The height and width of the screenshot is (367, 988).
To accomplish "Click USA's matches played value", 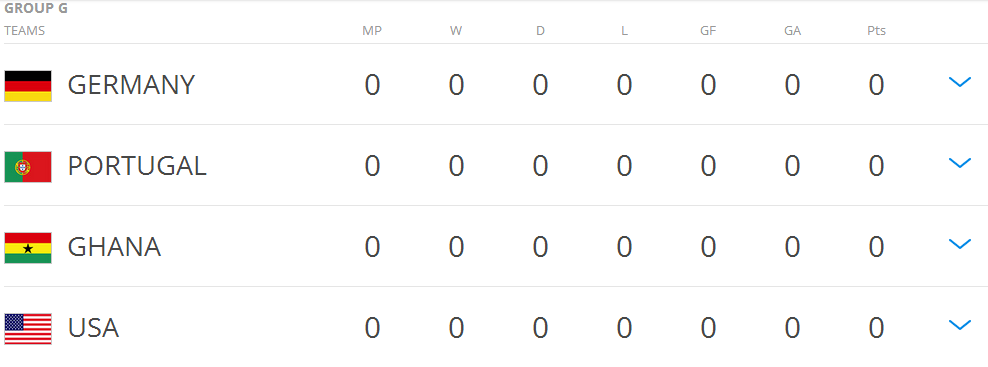I will pos(372,328).
